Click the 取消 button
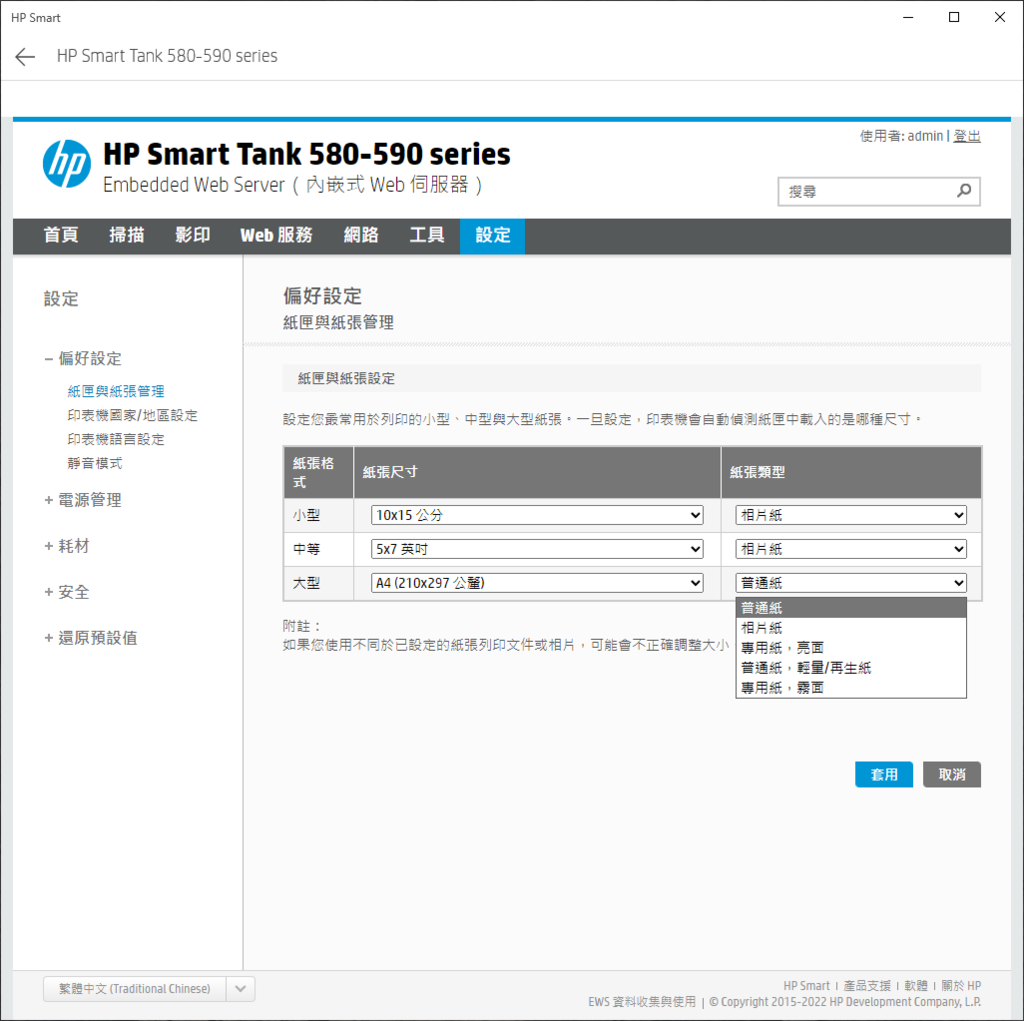 [x=952, y=774]
